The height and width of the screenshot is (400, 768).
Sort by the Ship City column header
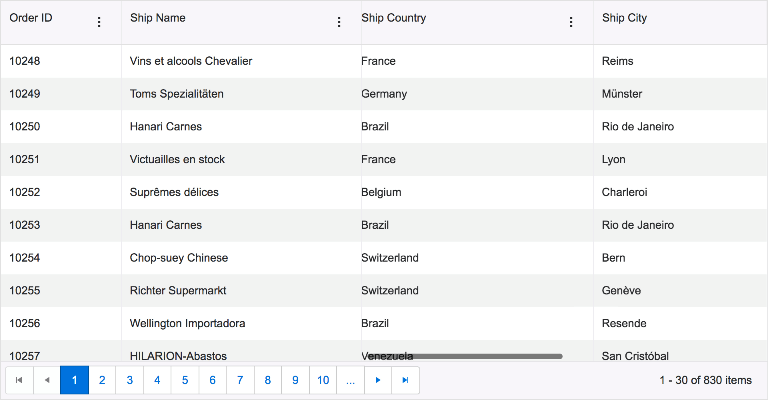point(624,18)
